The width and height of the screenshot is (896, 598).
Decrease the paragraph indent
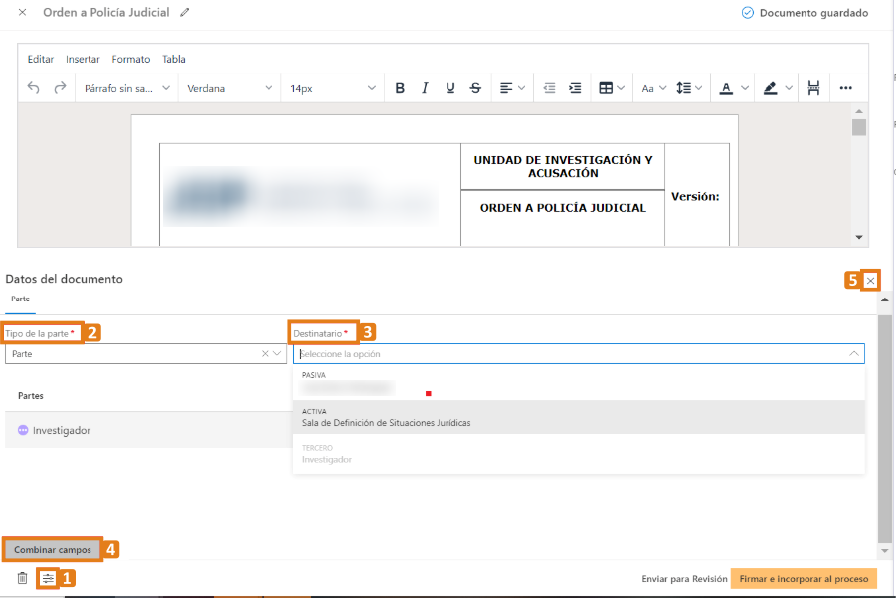549,87
